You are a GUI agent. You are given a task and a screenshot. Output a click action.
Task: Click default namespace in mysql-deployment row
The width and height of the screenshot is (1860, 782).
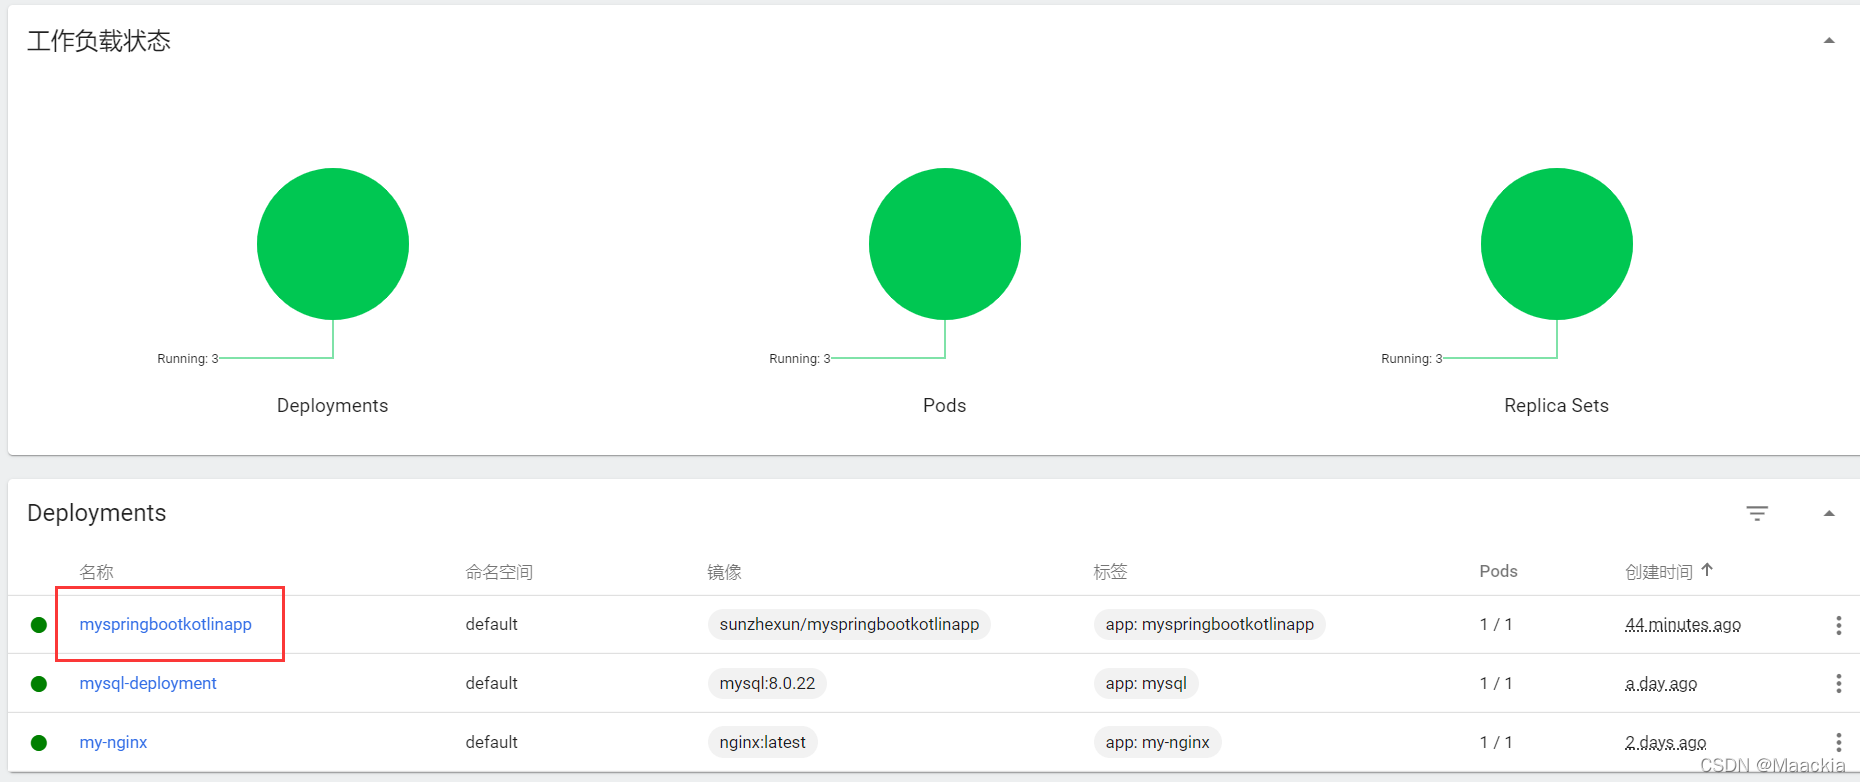[x=492, y=683]
